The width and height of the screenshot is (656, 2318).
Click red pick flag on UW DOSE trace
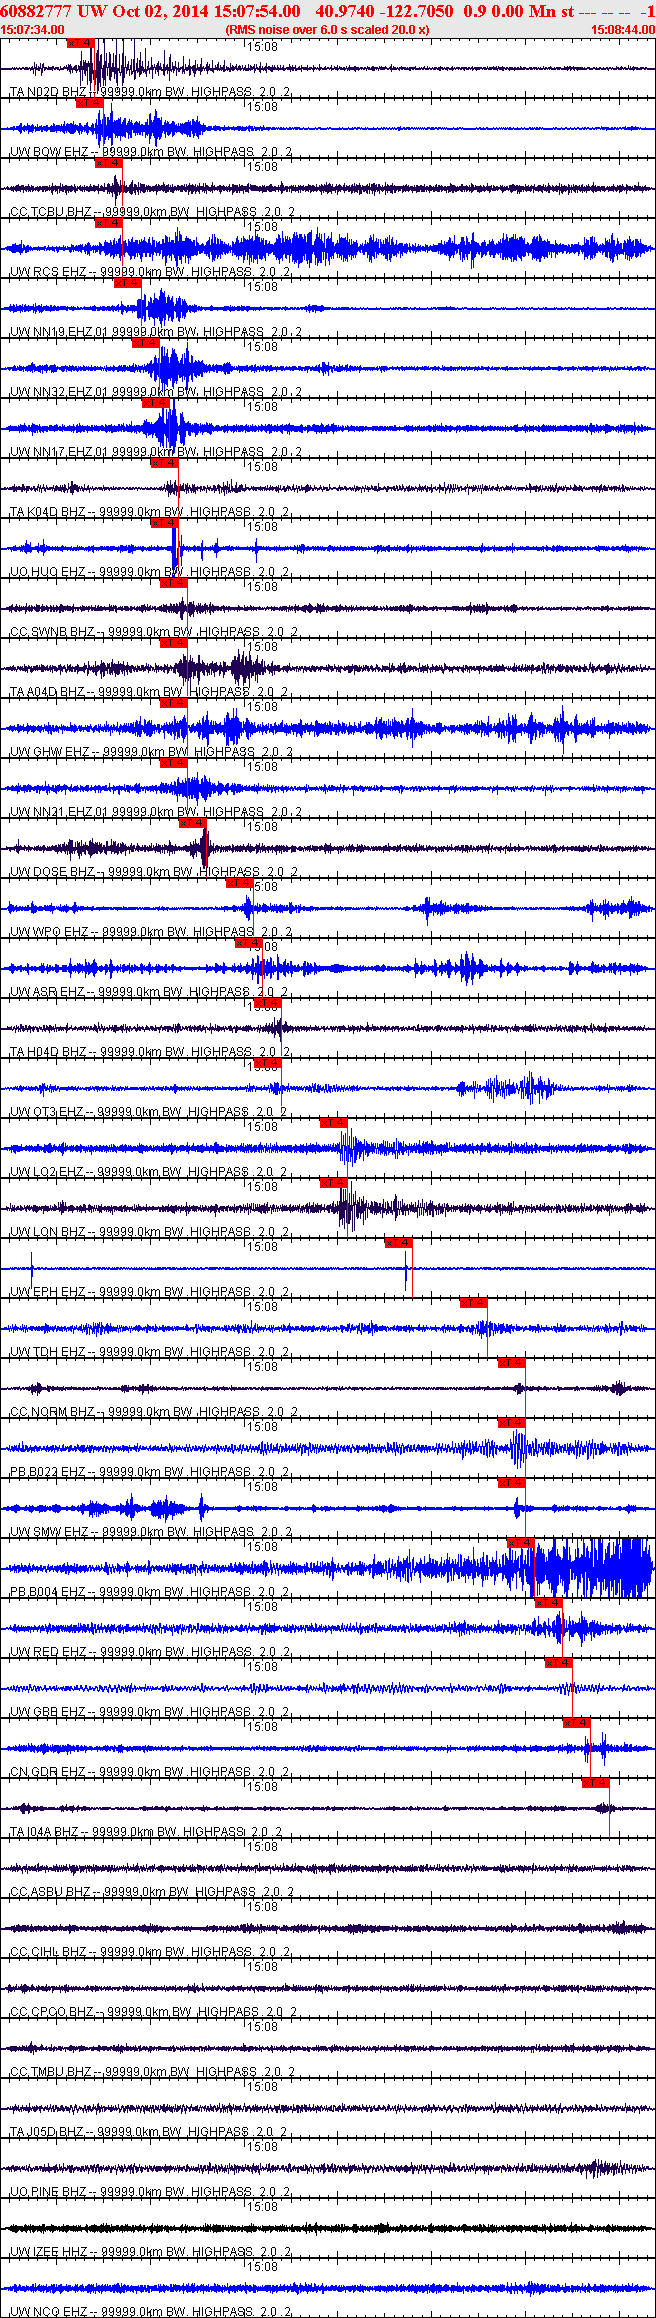coord(193,823)
